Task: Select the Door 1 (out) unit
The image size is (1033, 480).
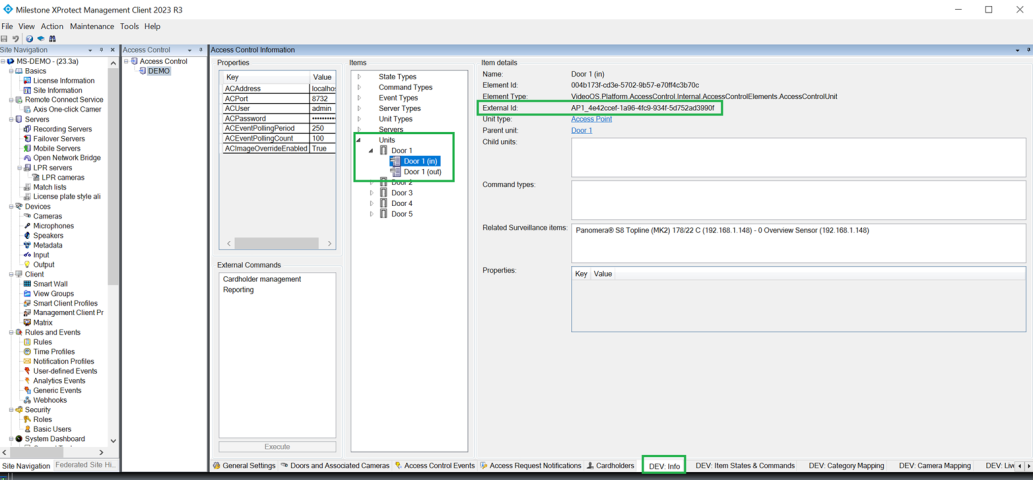Action: 422,172
